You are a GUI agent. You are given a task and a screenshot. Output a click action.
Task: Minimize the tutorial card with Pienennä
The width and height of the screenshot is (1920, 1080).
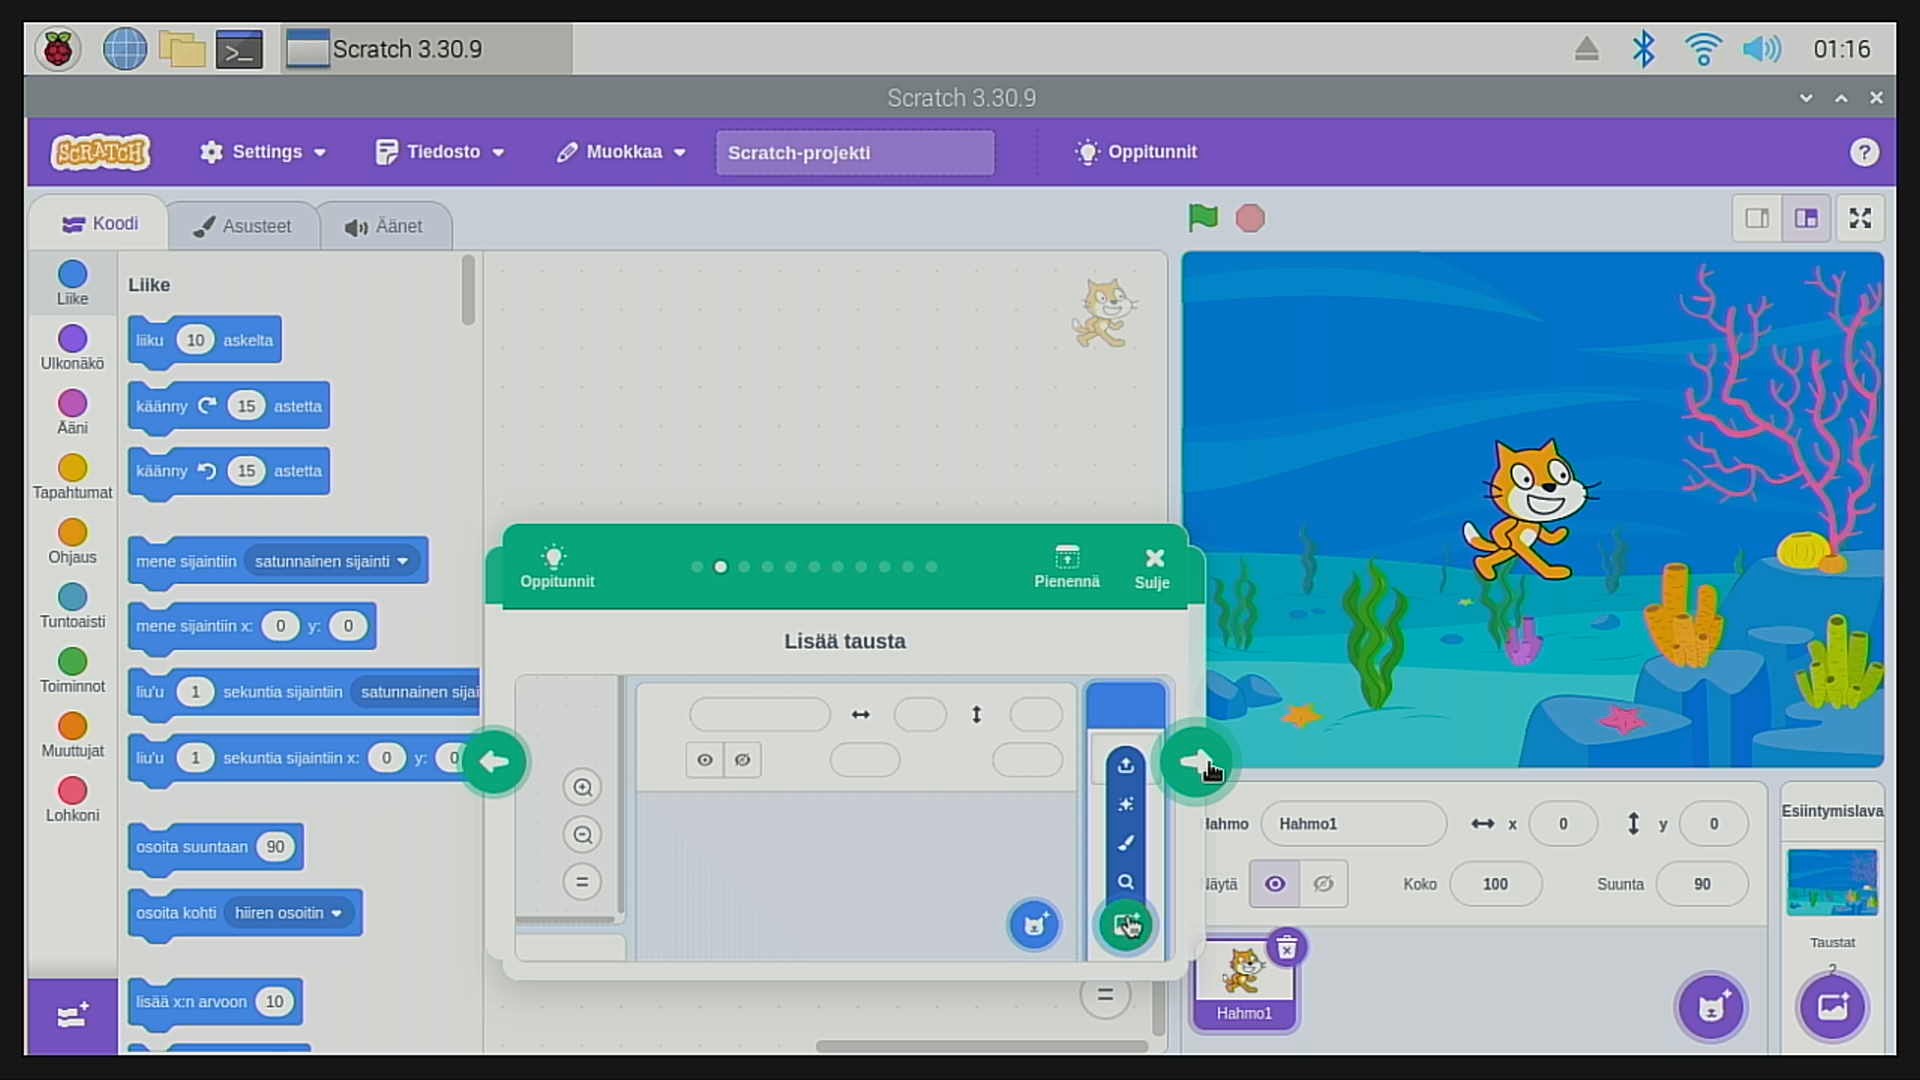coord(1066,567)
